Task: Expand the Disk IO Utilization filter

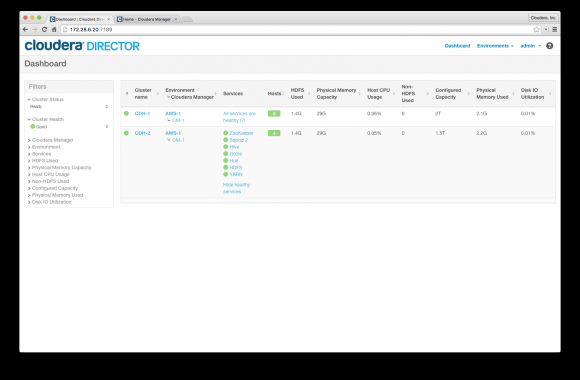Action: coord(50,202)
